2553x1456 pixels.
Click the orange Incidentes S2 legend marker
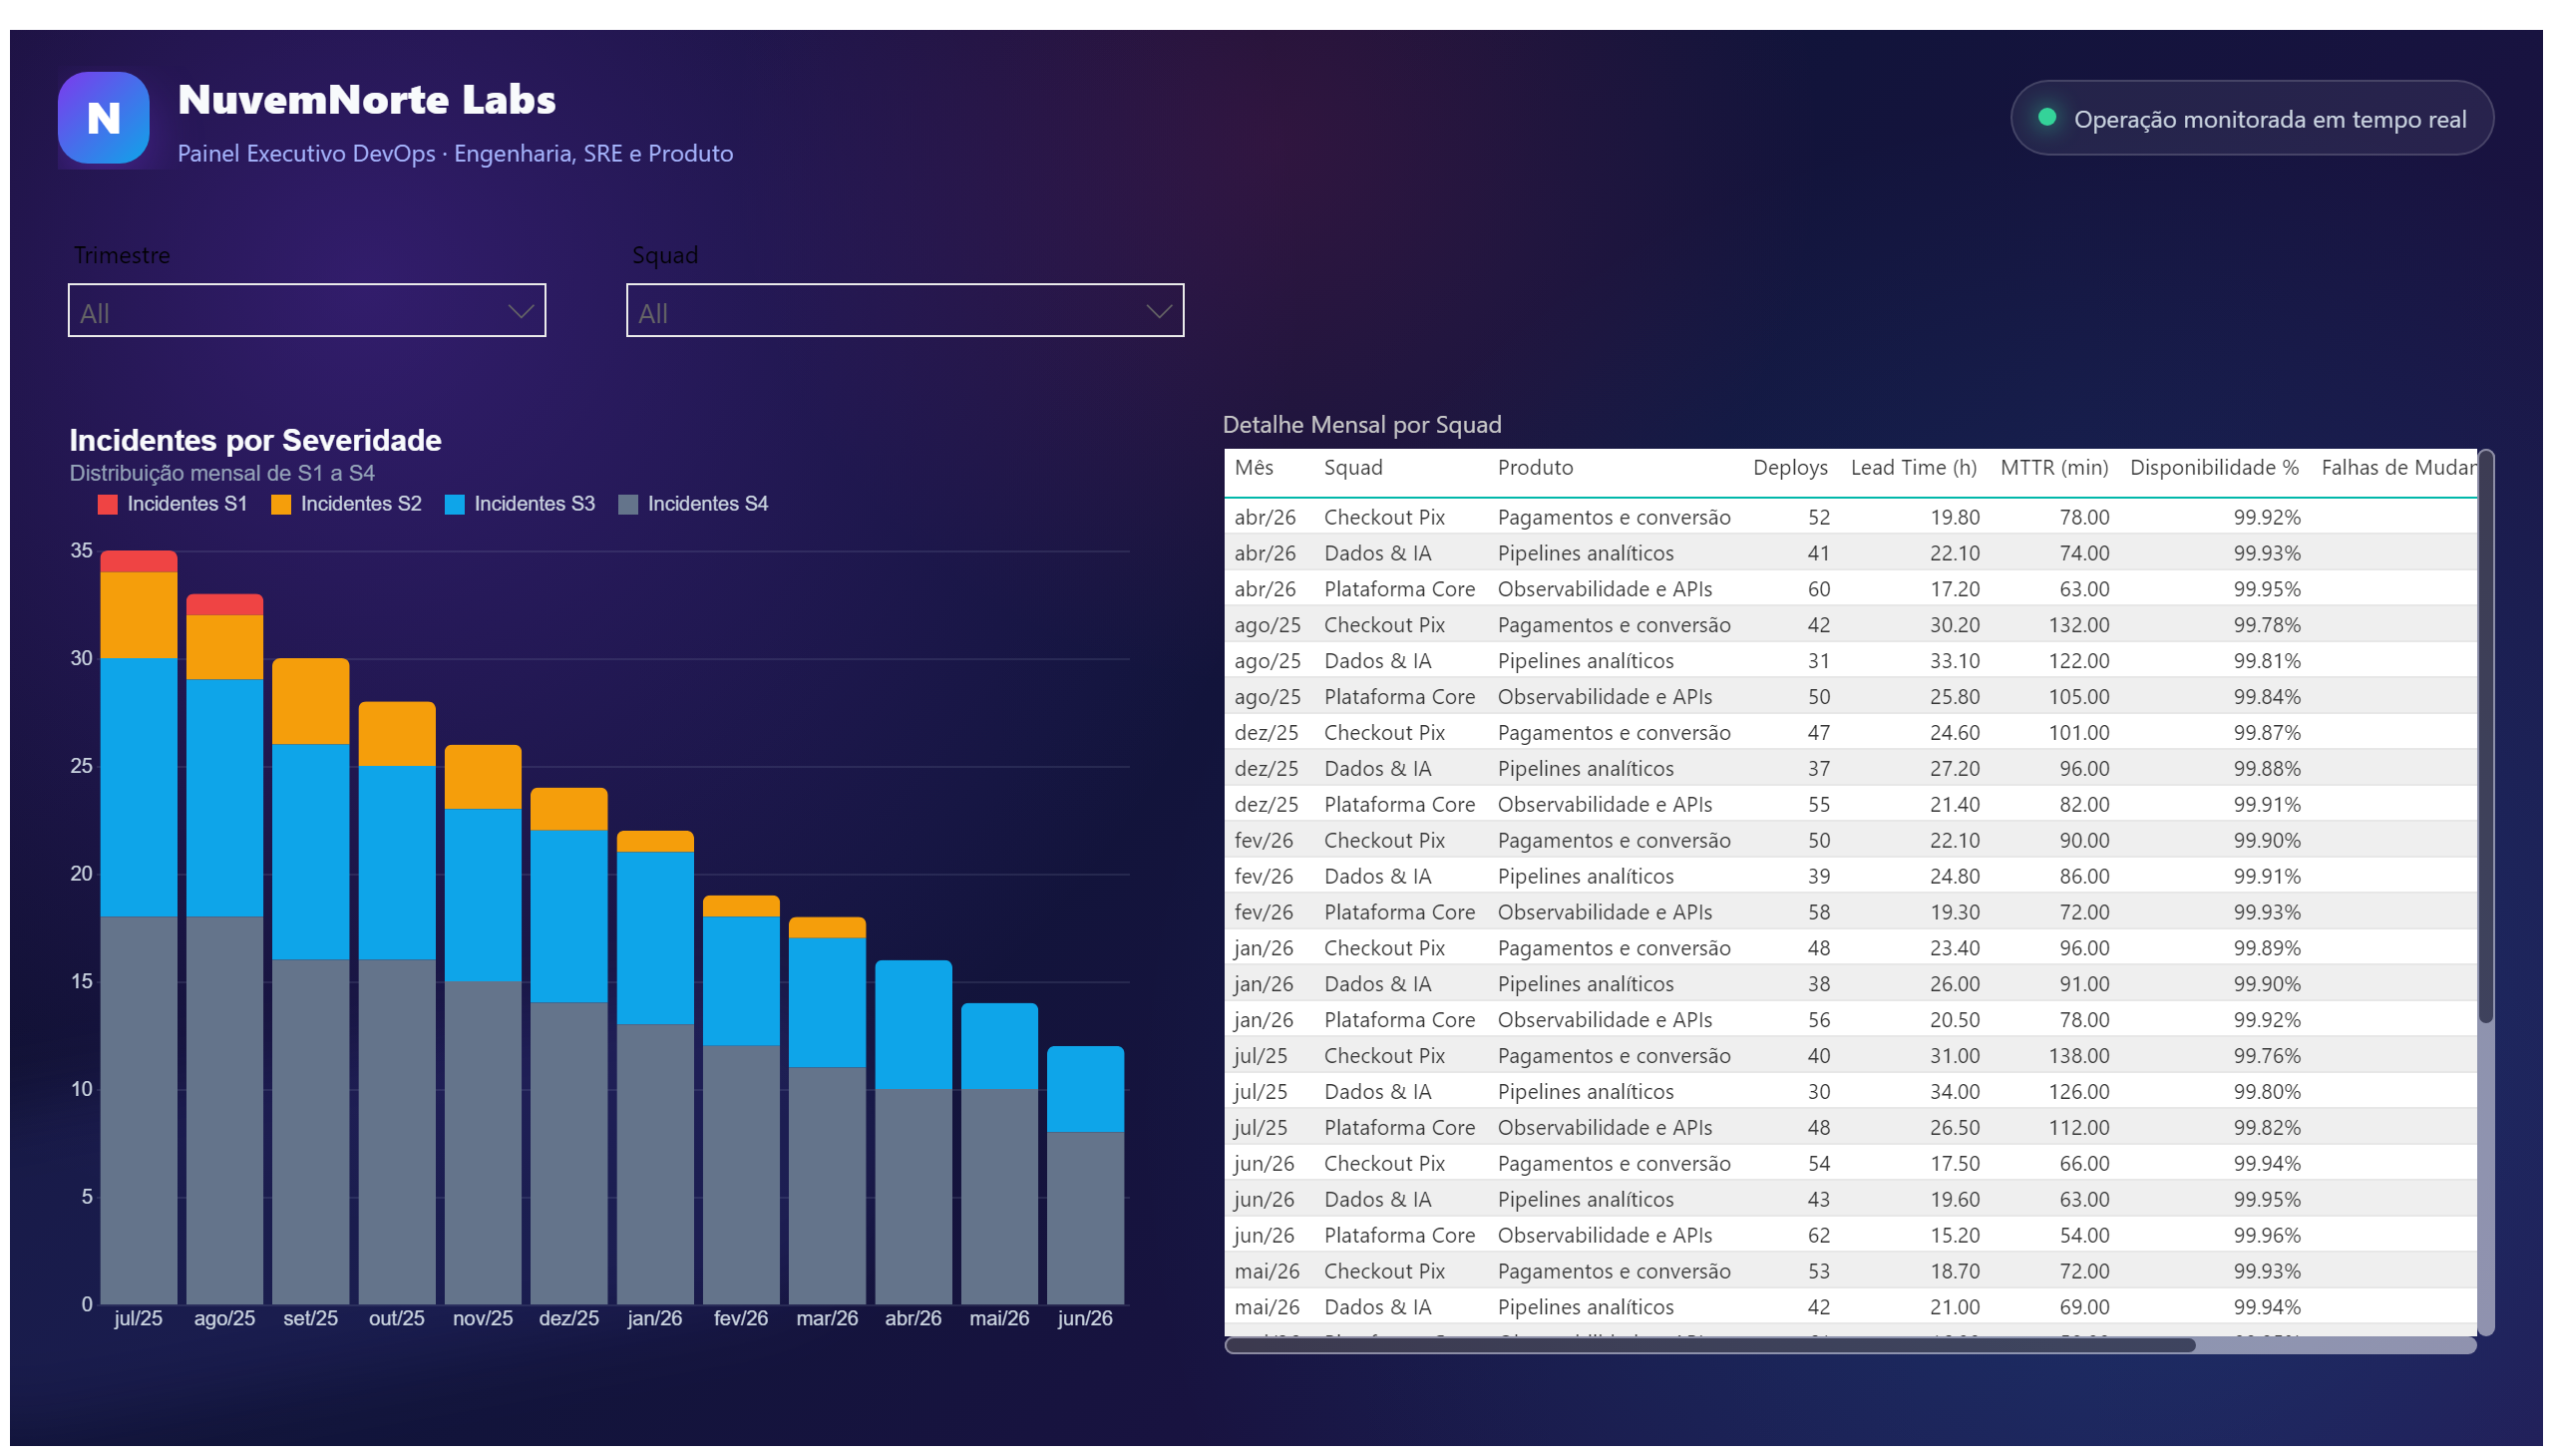click(x=281, y=504)
